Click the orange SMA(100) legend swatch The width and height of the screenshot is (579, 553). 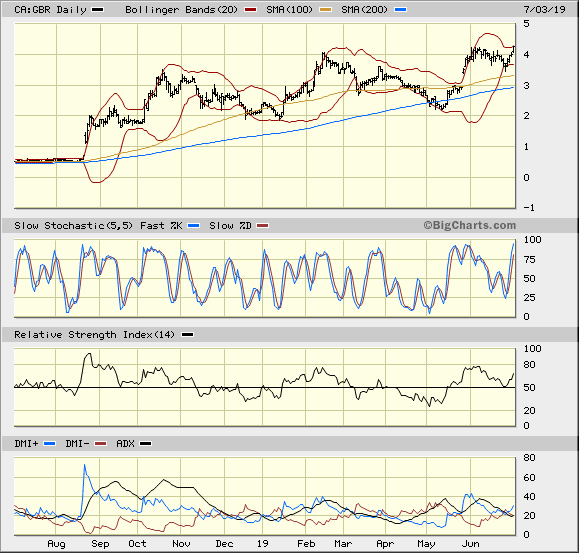325,10
